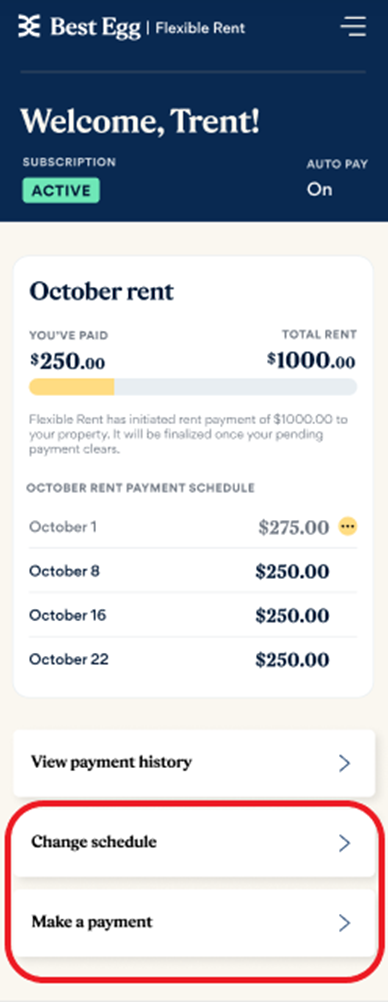Open the hamburger menu icon
Screen dimensions: 388x1002
click(x=353, y=26)
